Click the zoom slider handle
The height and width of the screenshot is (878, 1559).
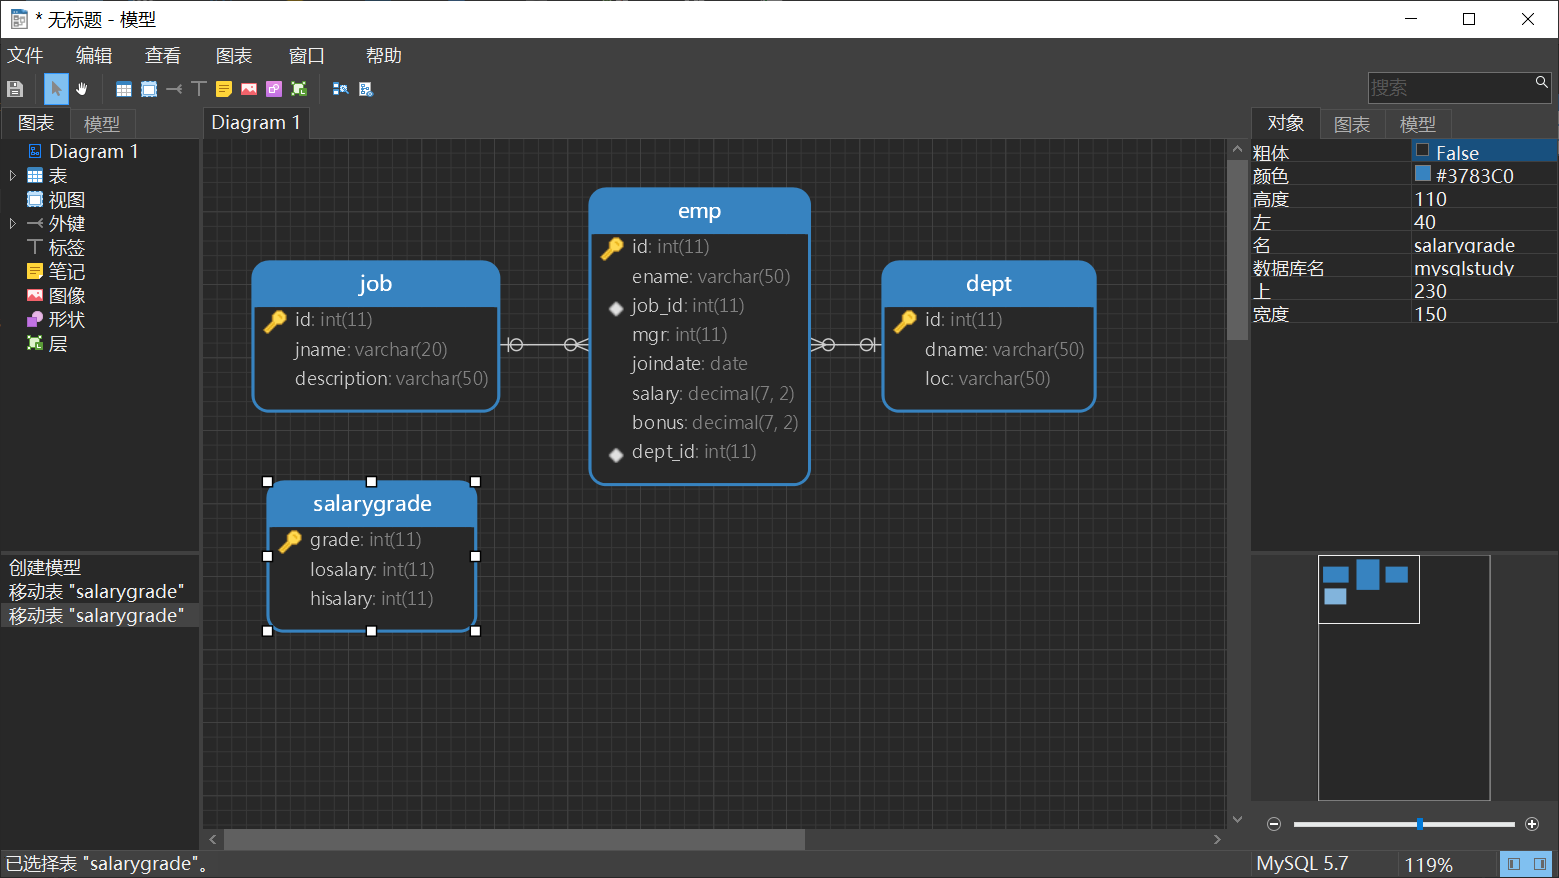[1420, 824]
